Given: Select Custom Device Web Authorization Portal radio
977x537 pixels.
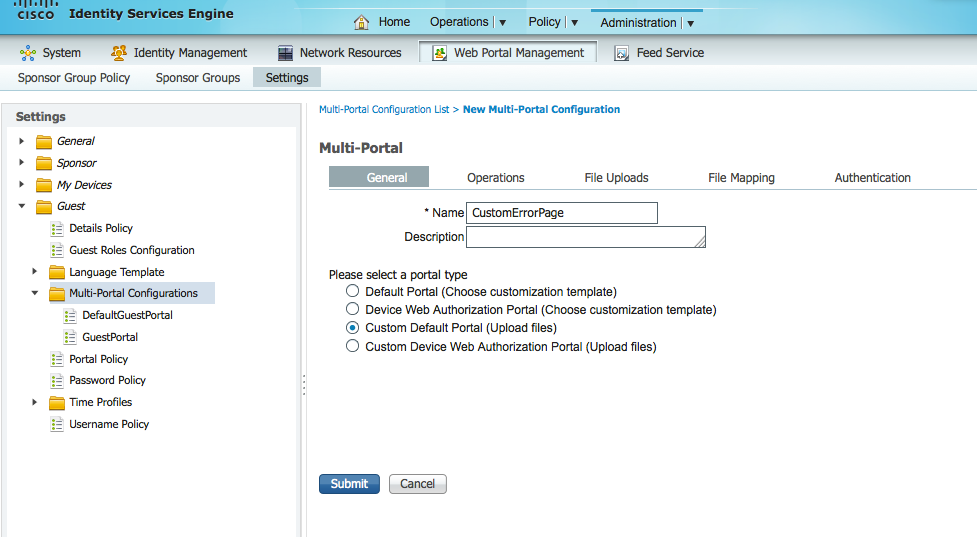Looking at the screenshot, I should (353, 346).
